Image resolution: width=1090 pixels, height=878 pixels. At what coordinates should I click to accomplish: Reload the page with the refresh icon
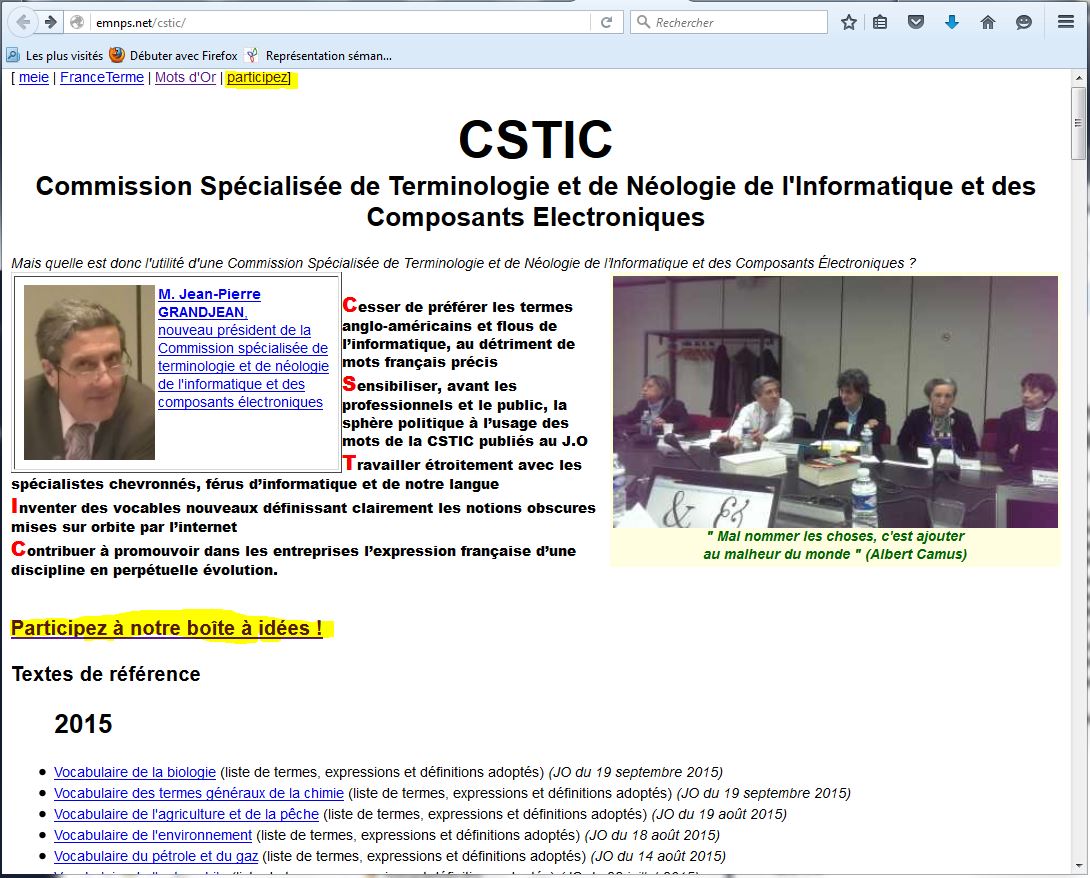pyautogui.click(x=606, y=22)
